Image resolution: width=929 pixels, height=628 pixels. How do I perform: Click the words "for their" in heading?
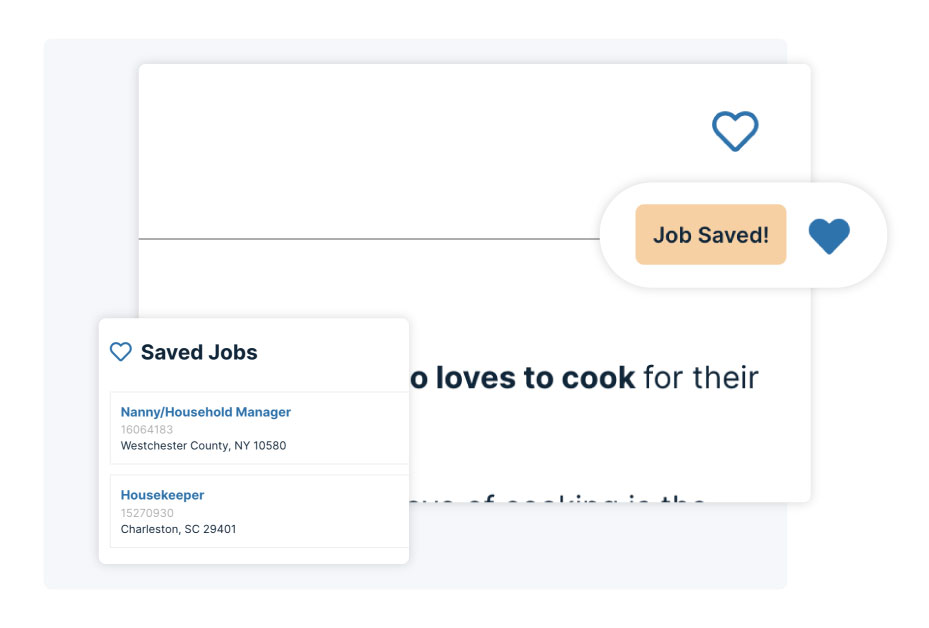tap(701, 378)
